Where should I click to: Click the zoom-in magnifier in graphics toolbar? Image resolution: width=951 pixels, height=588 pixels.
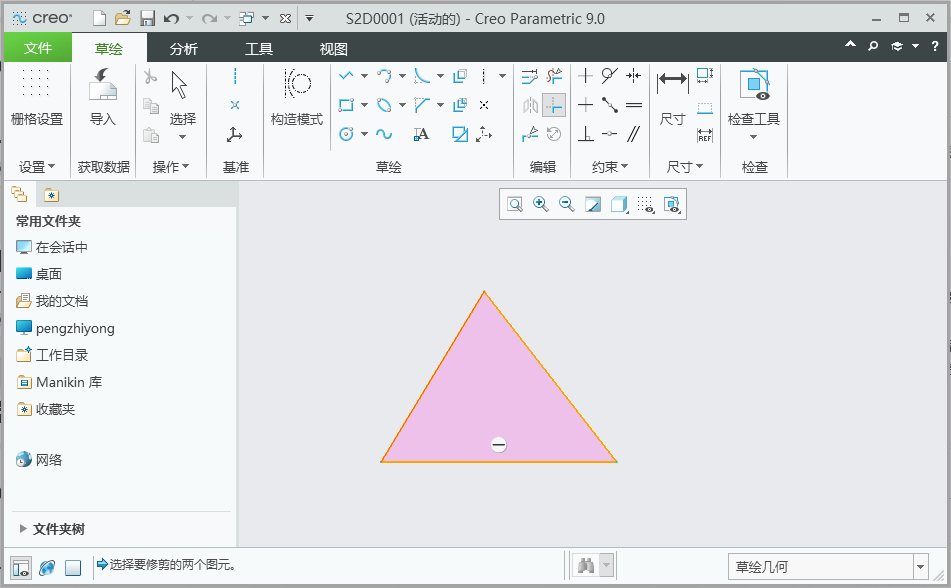(540, 204)
